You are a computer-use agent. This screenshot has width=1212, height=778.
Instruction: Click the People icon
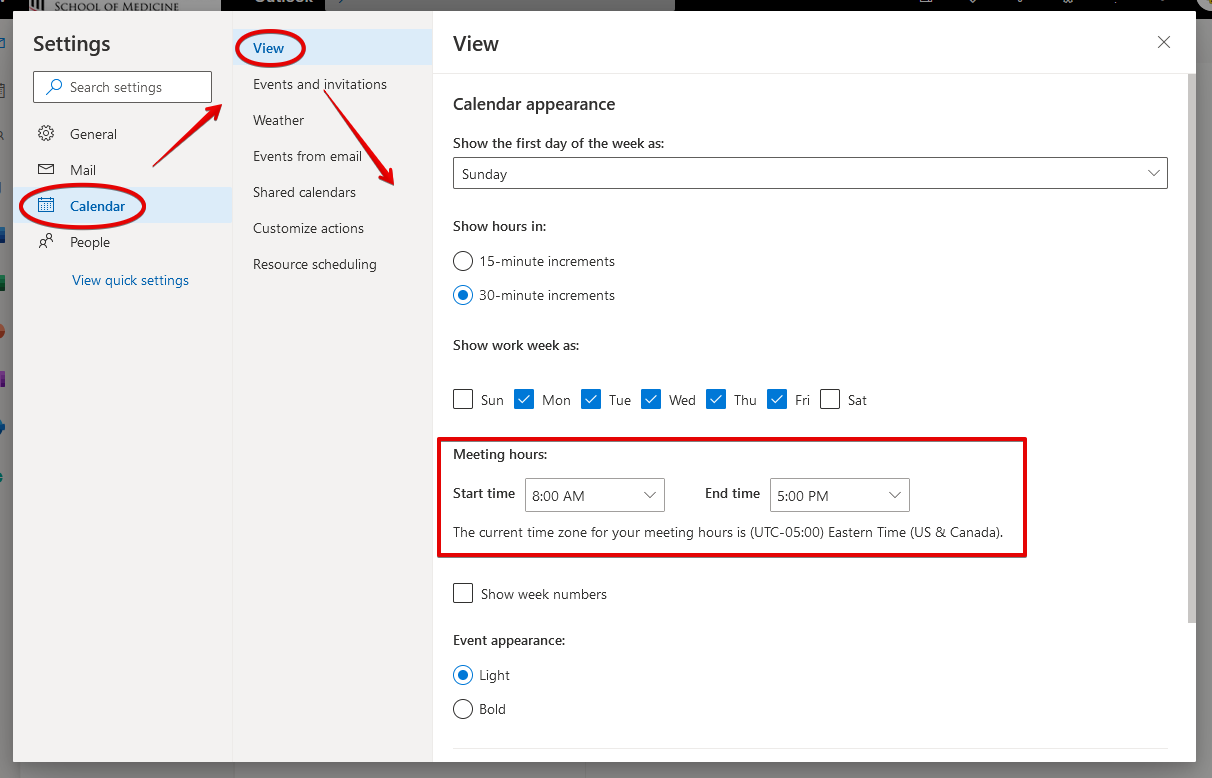click(46, 242)
